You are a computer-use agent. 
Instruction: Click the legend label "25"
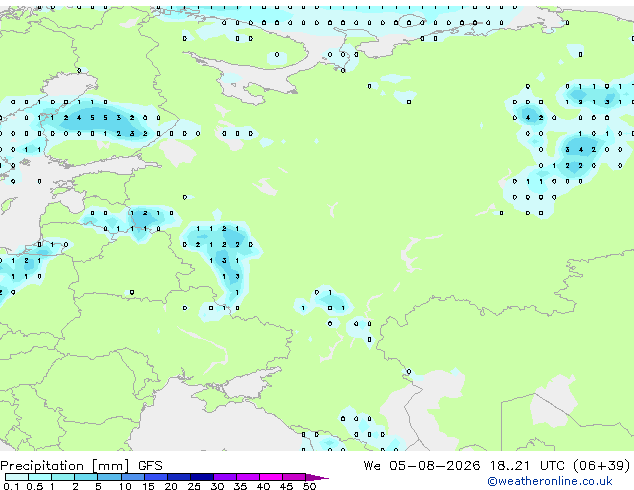click(194, 486)
